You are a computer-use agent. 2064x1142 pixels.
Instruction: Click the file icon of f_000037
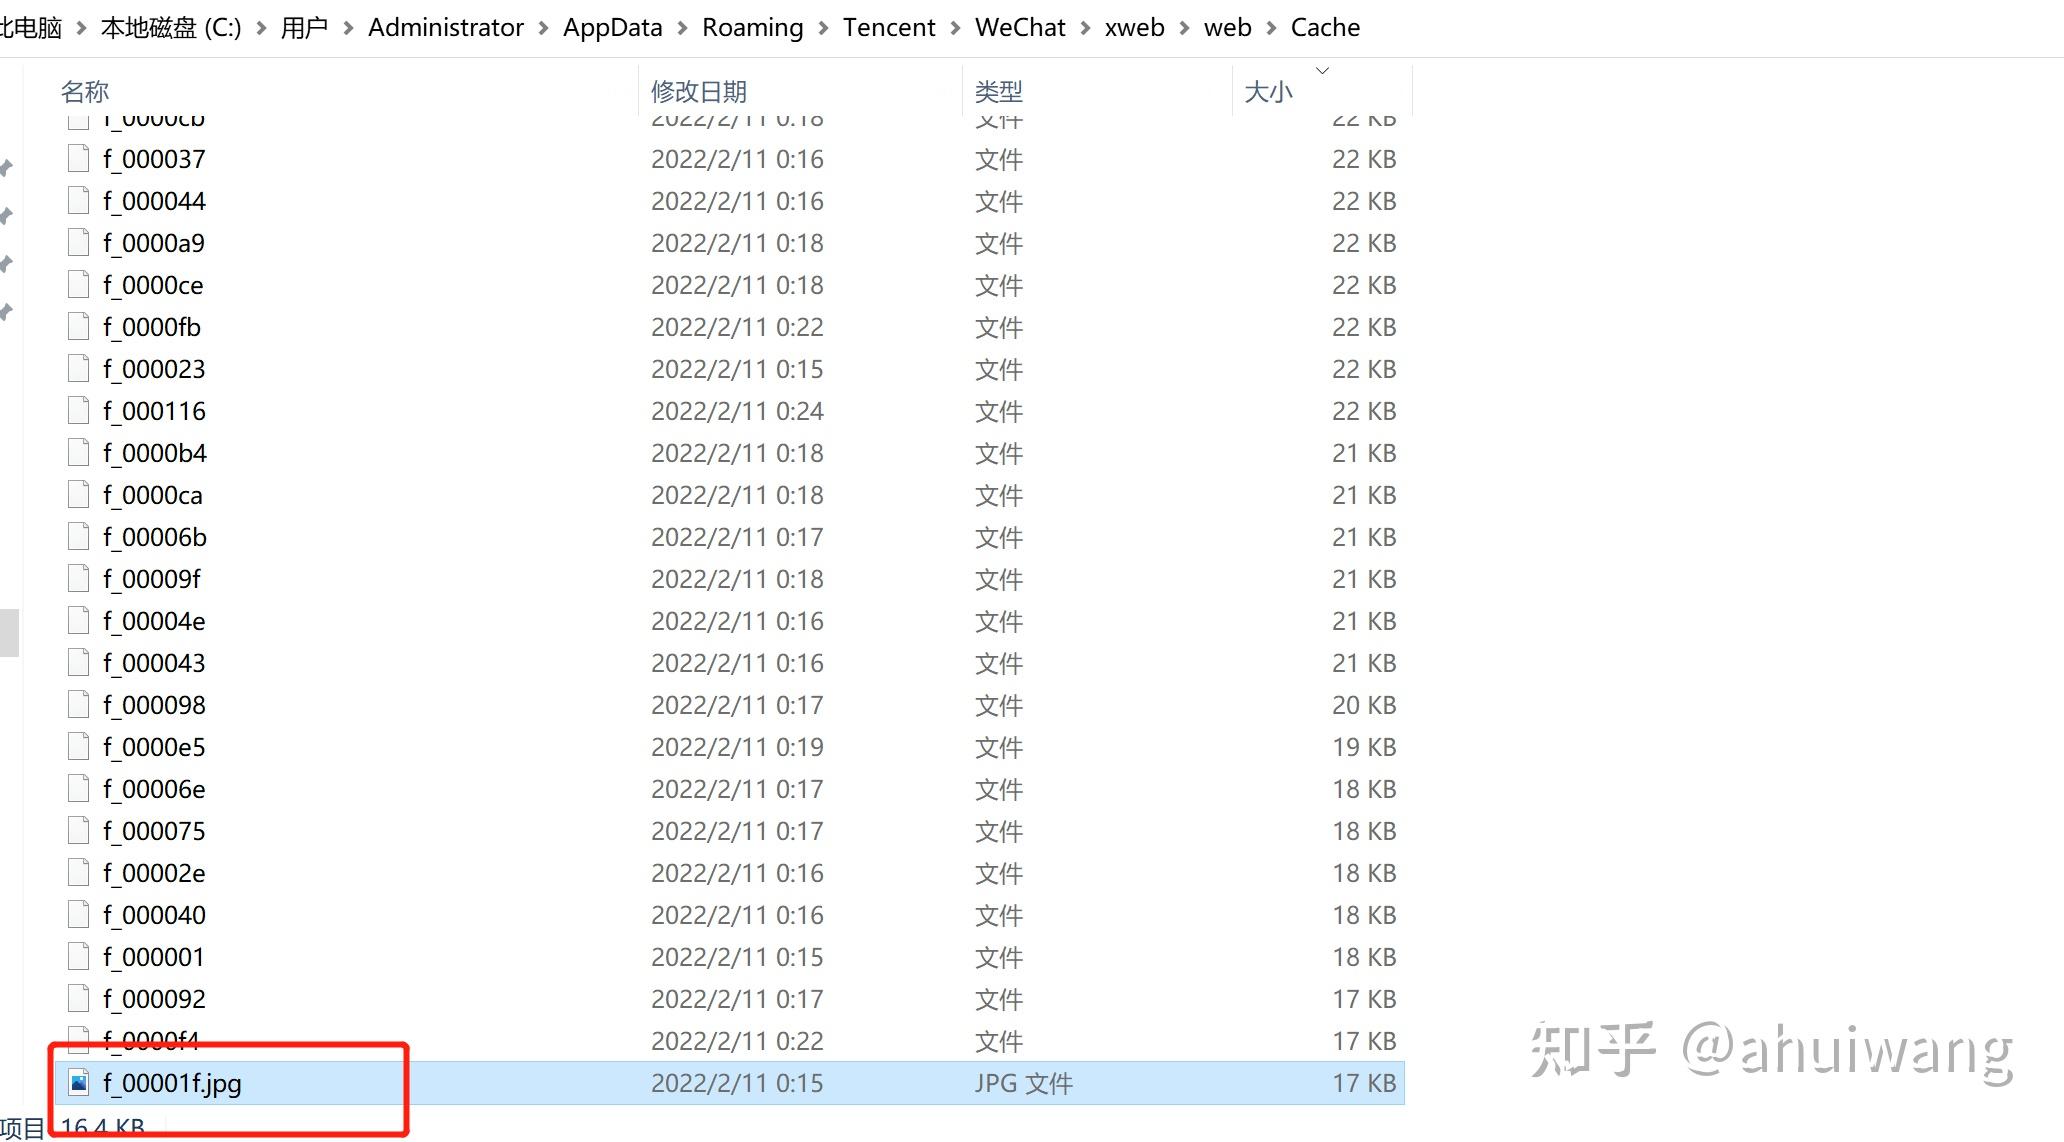coord(79,159)
